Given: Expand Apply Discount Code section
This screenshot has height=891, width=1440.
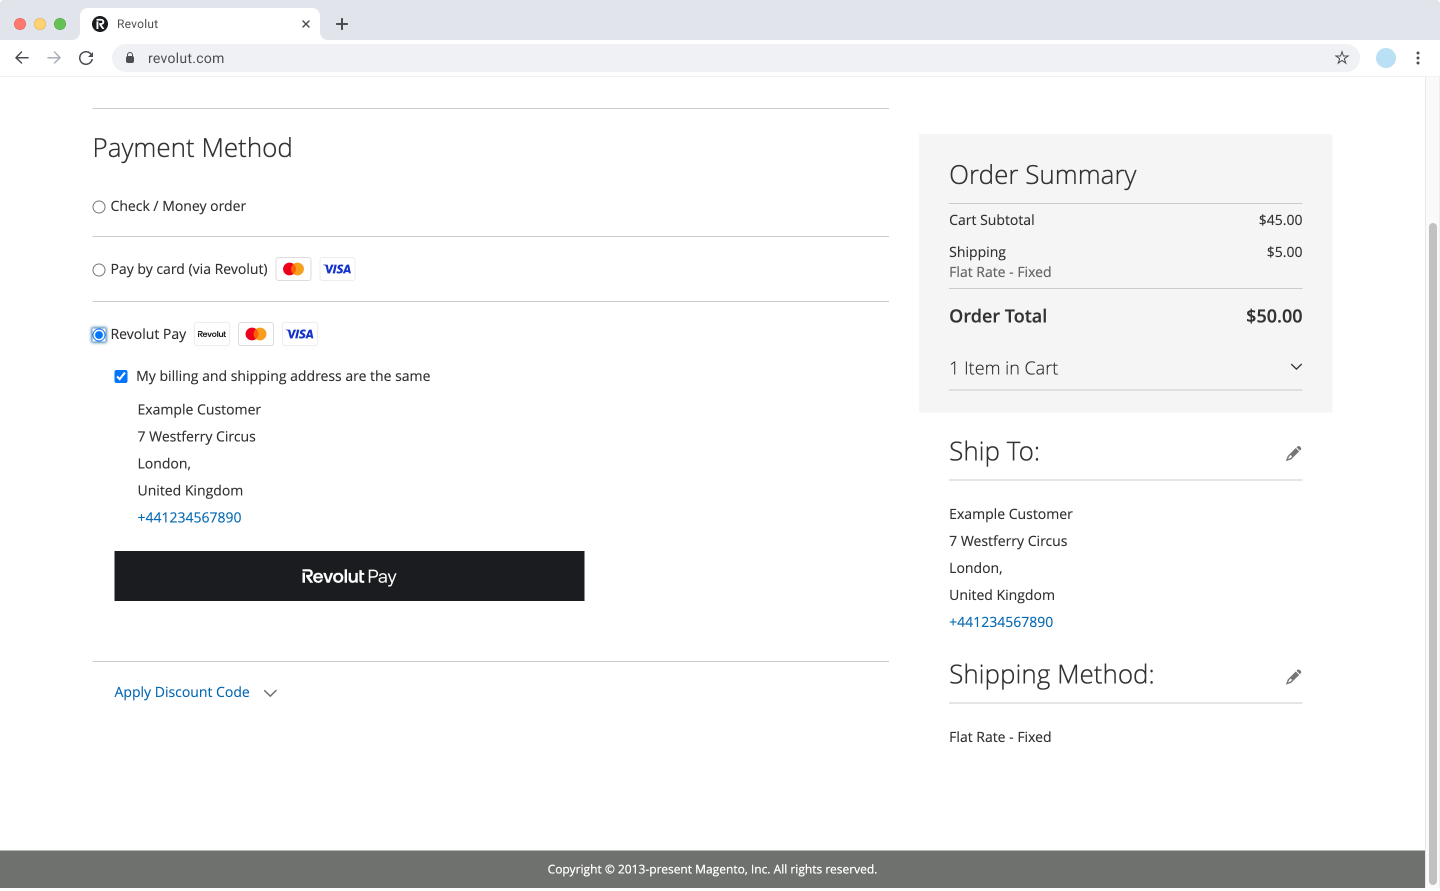Looking at the screenshot, I should click(x=196, y=692).
